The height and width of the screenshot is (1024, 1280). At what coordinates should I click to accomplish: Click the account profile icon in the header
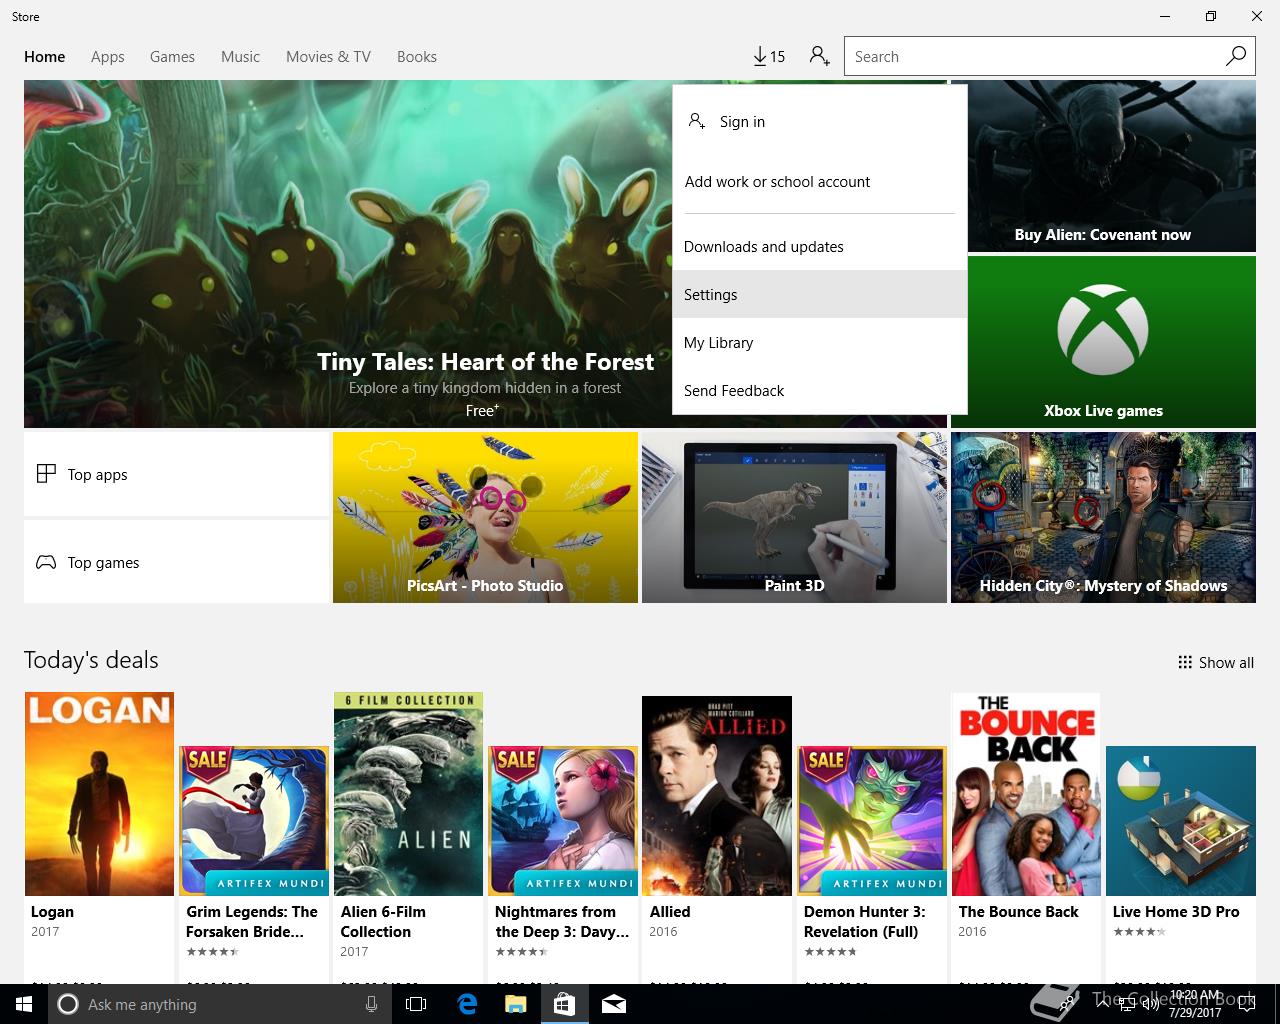coord(820,56)
